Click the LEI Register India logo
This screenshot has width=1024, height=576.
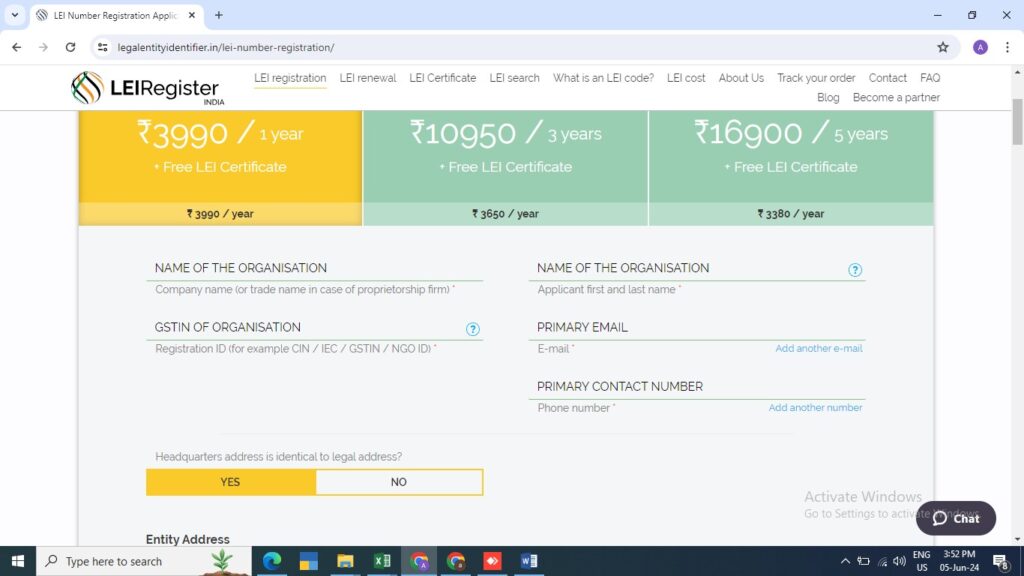click(148, 88)
